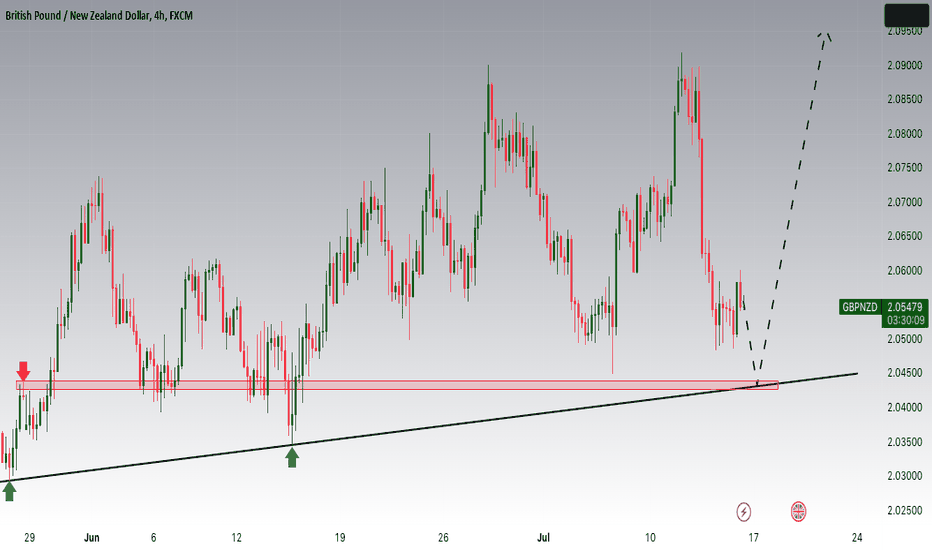This screenshot has width=932, height=550.
Task: Click the 2.02500 price axis label
Action: [x=905, y=510]
